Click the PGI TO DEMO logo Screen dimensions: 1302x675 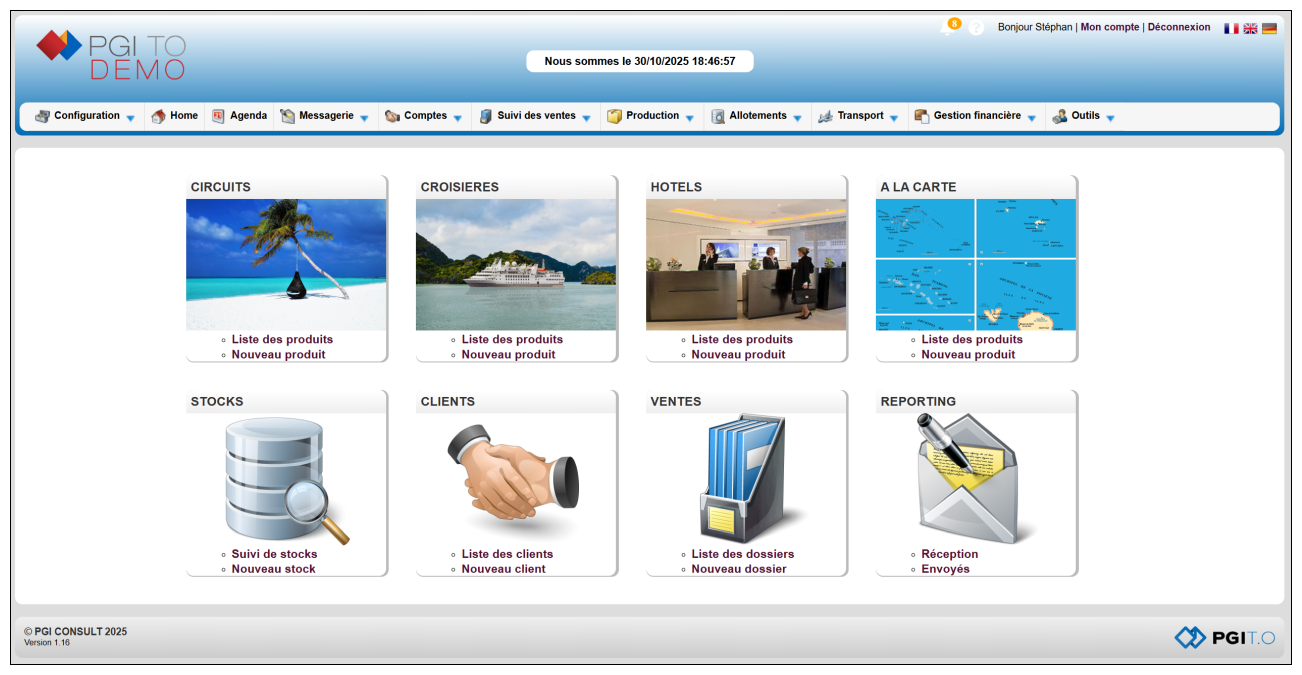point(111,55)
